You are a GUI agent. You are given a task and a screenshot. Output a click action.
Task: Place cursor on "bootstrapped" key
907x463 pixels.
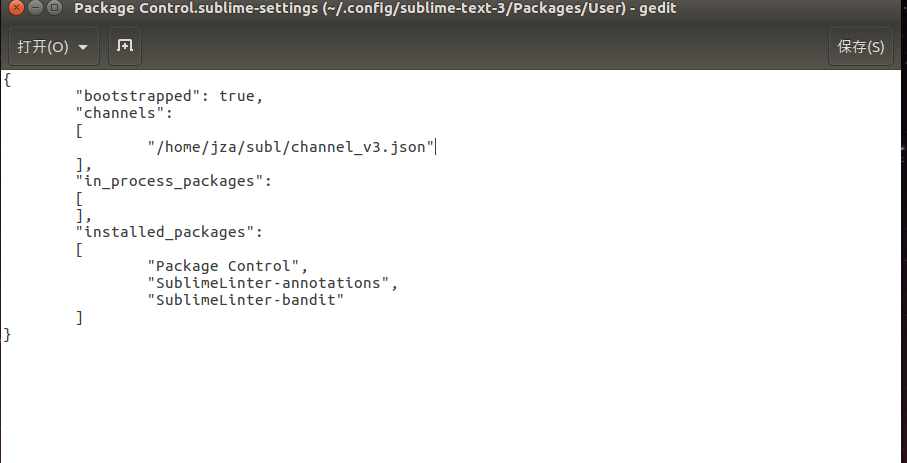[138, 96]
